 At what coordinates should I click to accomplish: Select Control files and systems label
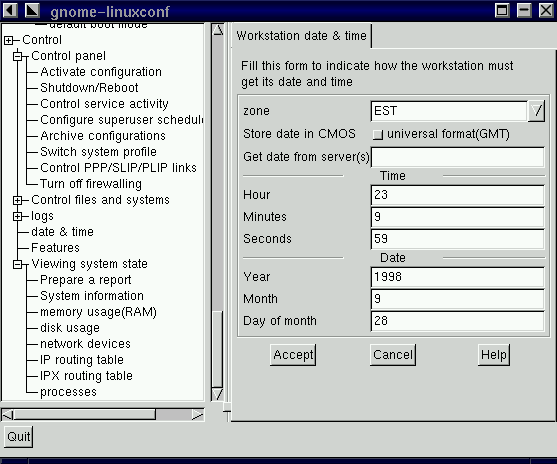101,200
